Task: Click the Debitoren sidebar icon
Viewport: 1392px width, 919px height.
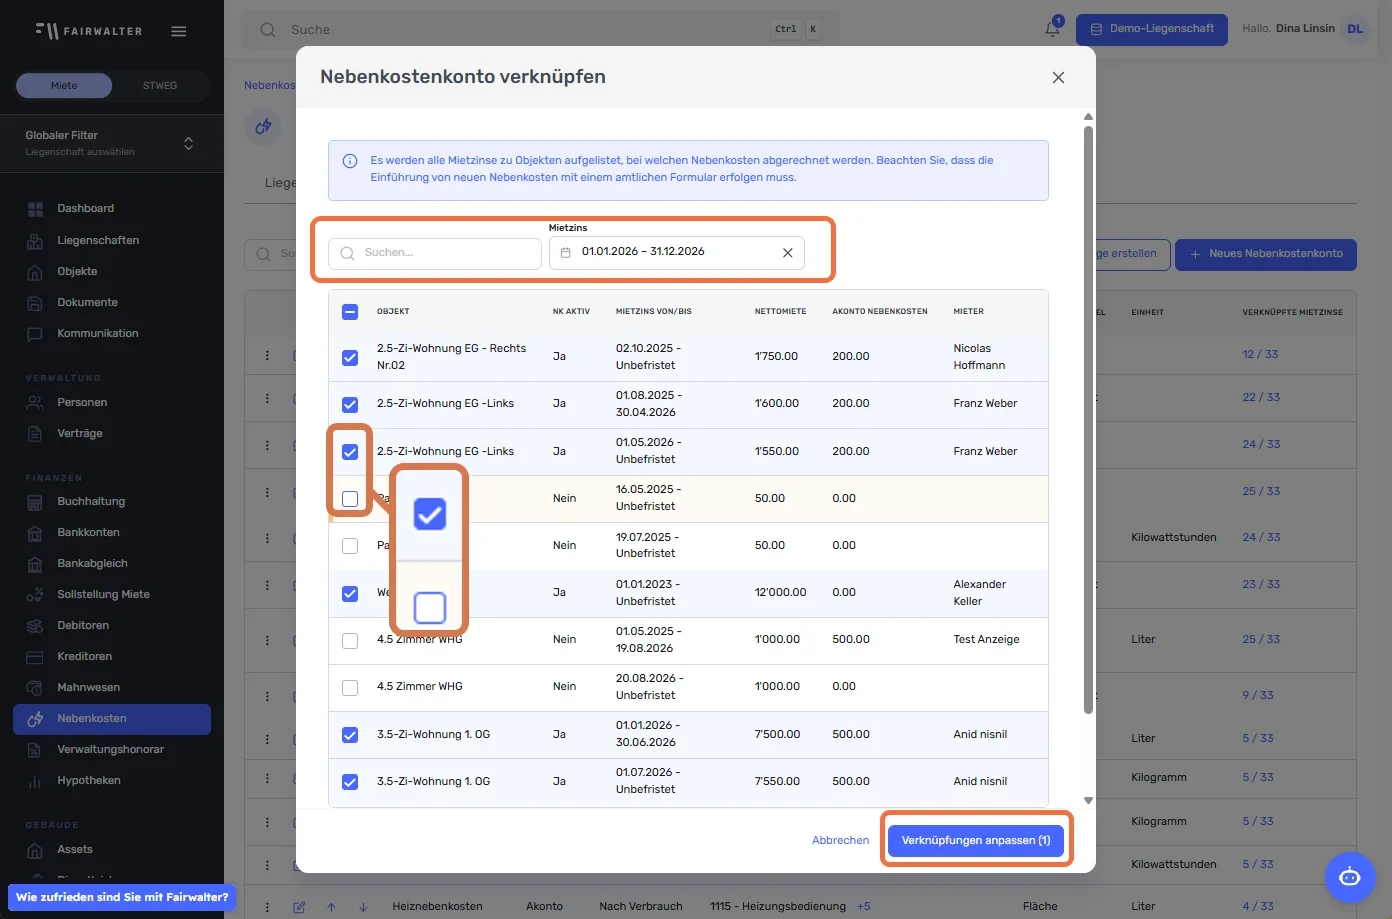Action: pos(35,626)
